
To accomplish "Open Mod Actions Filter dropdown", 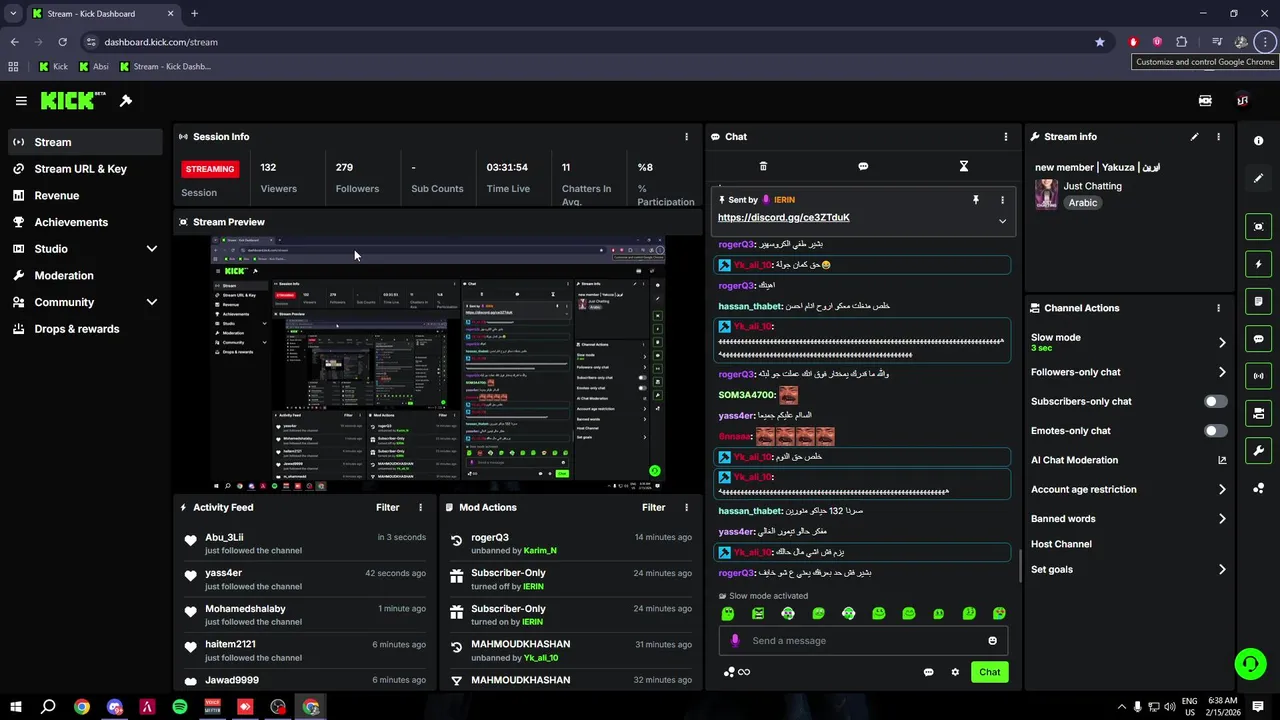I will pyautogui.click(x=653, y=507).
